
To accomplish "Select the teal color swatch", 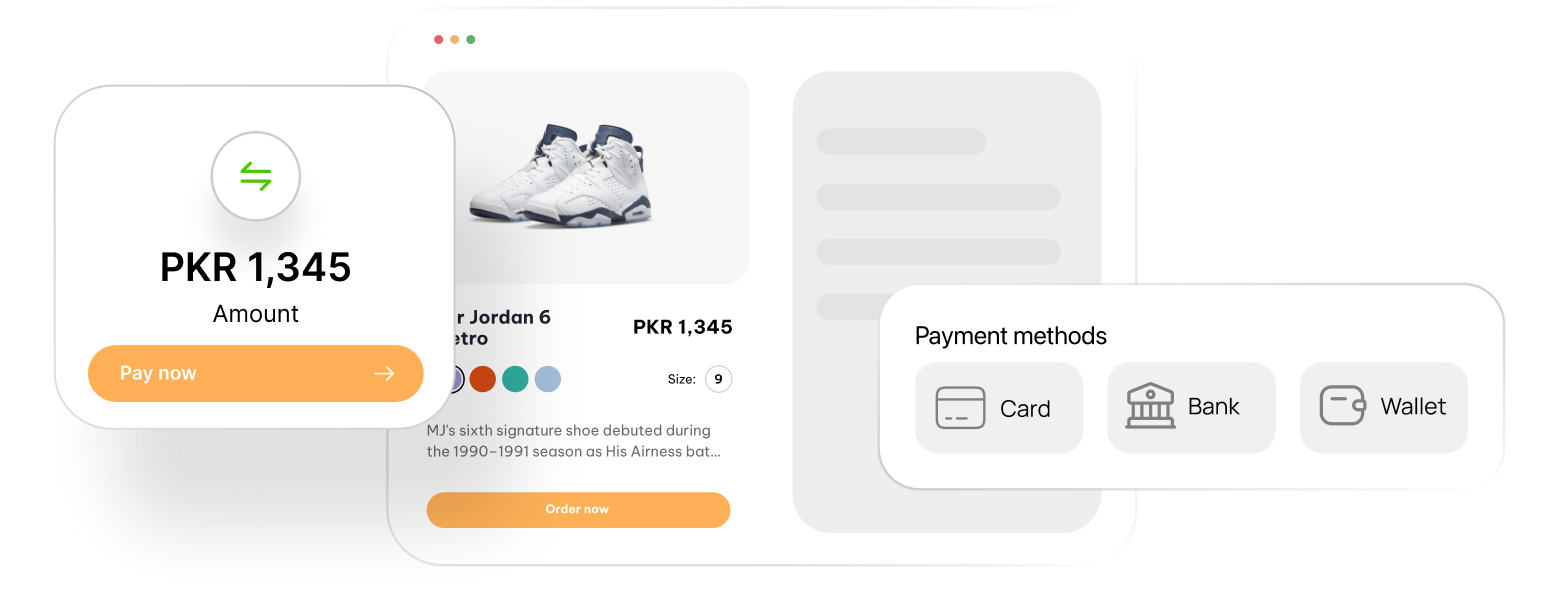I will click(x=515, y=379).
